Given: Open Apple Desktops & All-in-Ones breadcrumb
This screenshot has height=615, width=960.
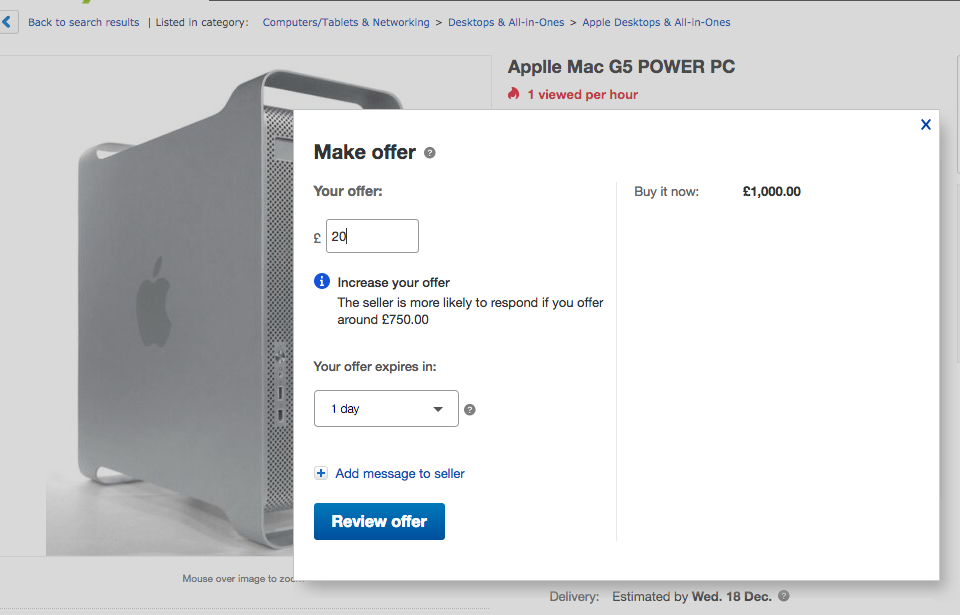Looking at the screenshot, I should [x=656, y=22].
